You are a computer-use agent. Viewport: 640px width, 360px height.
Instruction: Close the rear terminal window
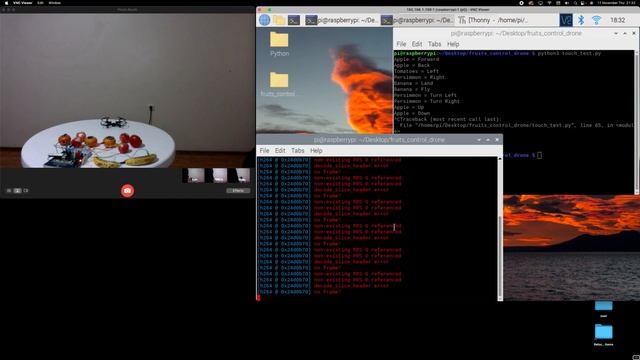[634, 33]
